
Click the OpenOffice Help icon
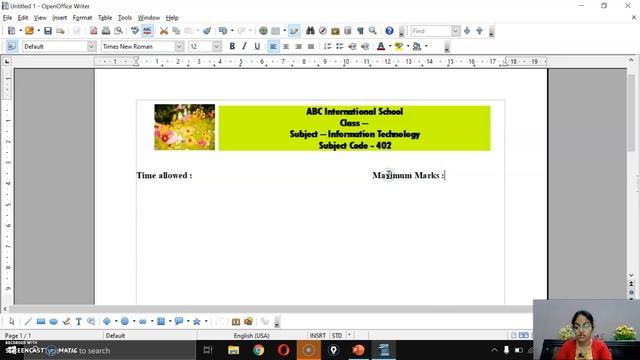coord(389,31)
